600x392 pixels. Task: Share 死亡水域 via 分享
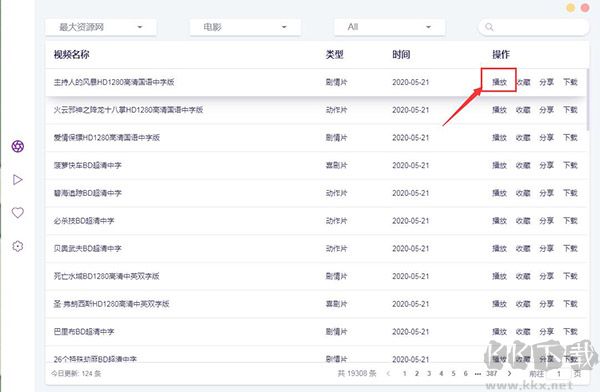pos(546,276)
